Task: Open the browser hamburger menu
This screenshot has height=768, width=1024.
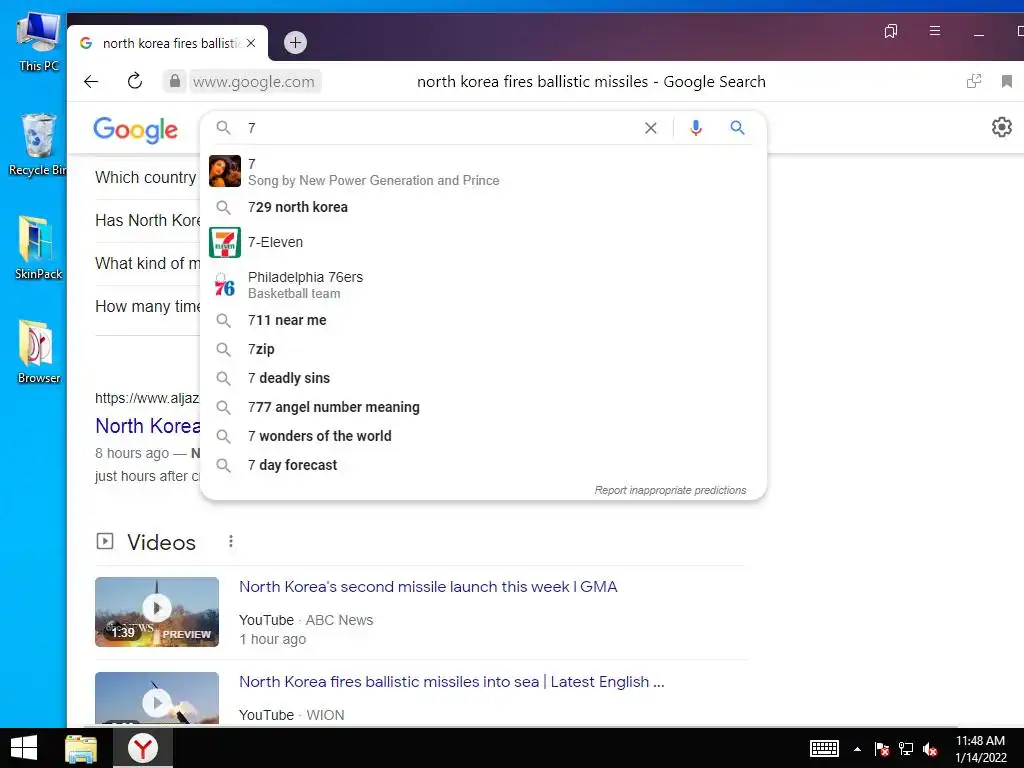Action: pos(935,31)
